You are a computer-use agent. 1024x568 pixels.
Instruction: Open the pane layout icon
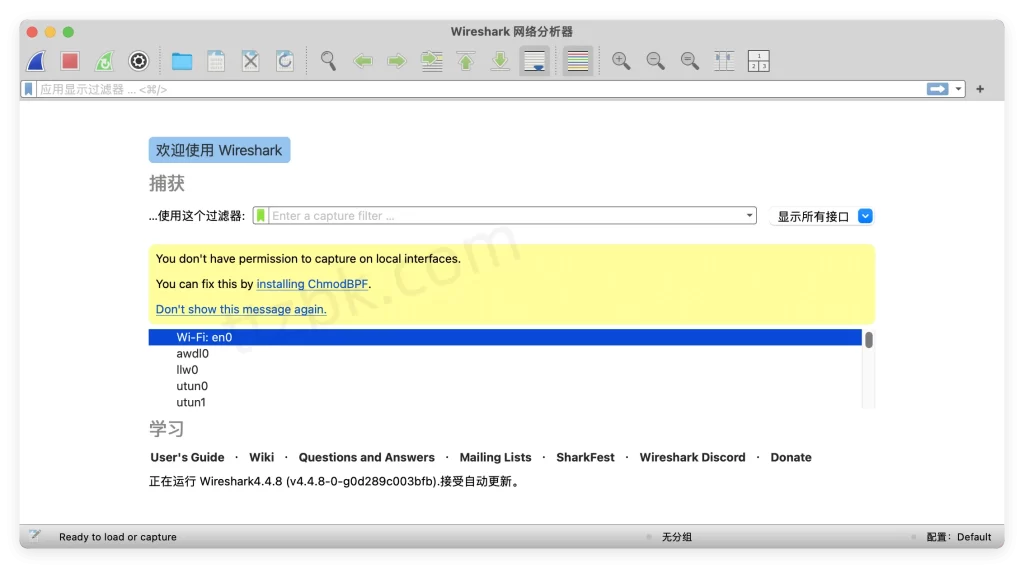[x=758, y=61]
